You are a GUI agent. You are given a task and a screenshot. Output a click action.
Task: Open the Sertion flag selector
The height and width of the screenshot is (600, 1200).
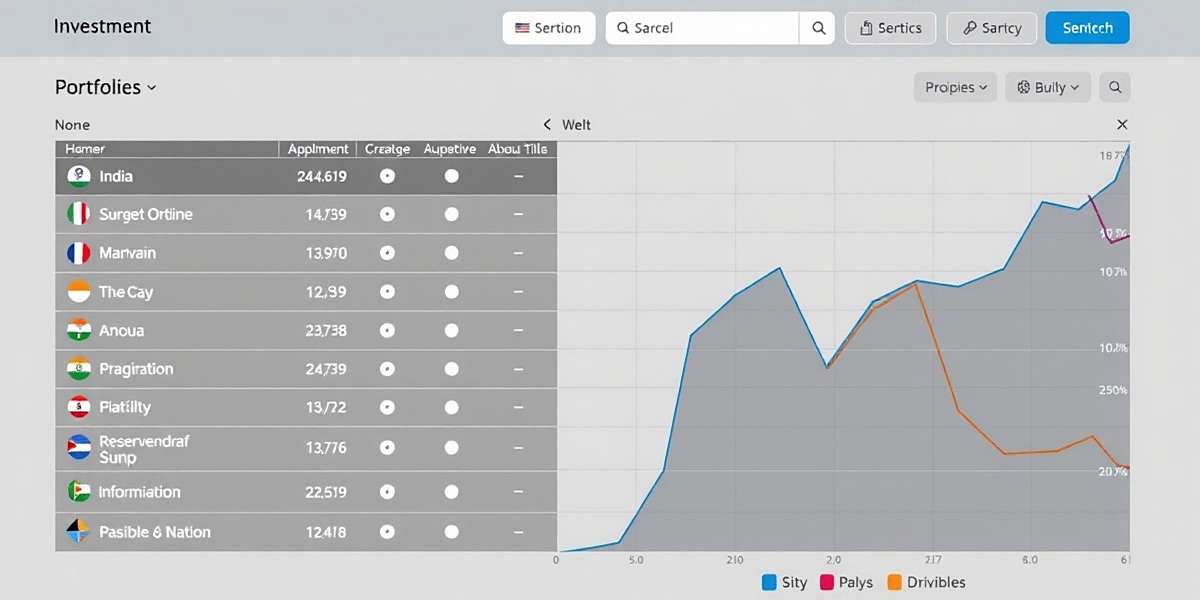(x=548, y=28)
